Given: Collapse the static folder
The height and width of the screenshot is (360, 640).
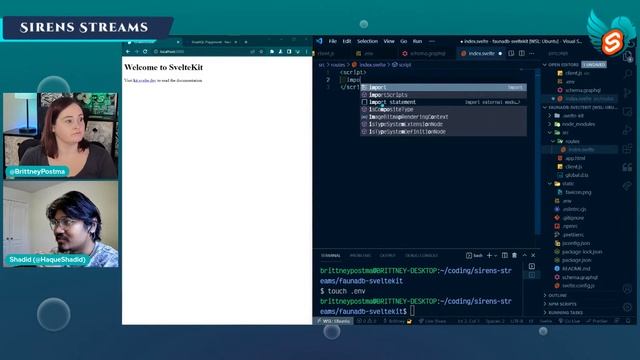Looking at the screenshot, I should [550, 184].
